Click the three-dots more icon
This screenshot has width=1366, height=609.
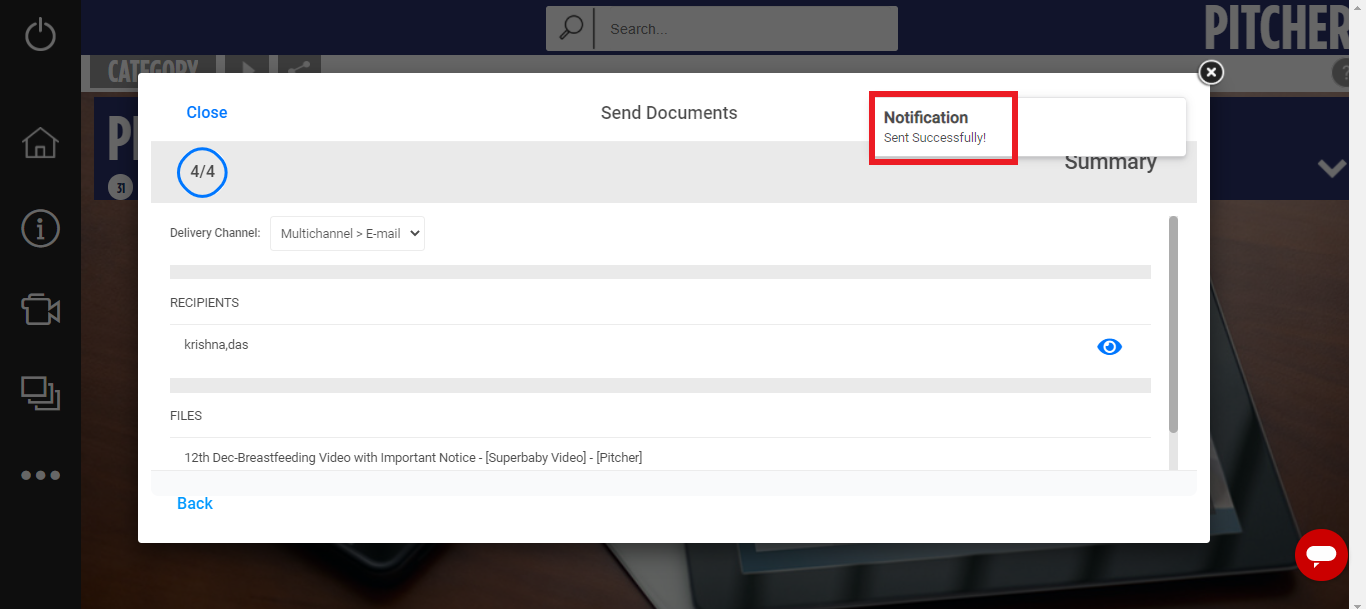[x=40, y=475]
